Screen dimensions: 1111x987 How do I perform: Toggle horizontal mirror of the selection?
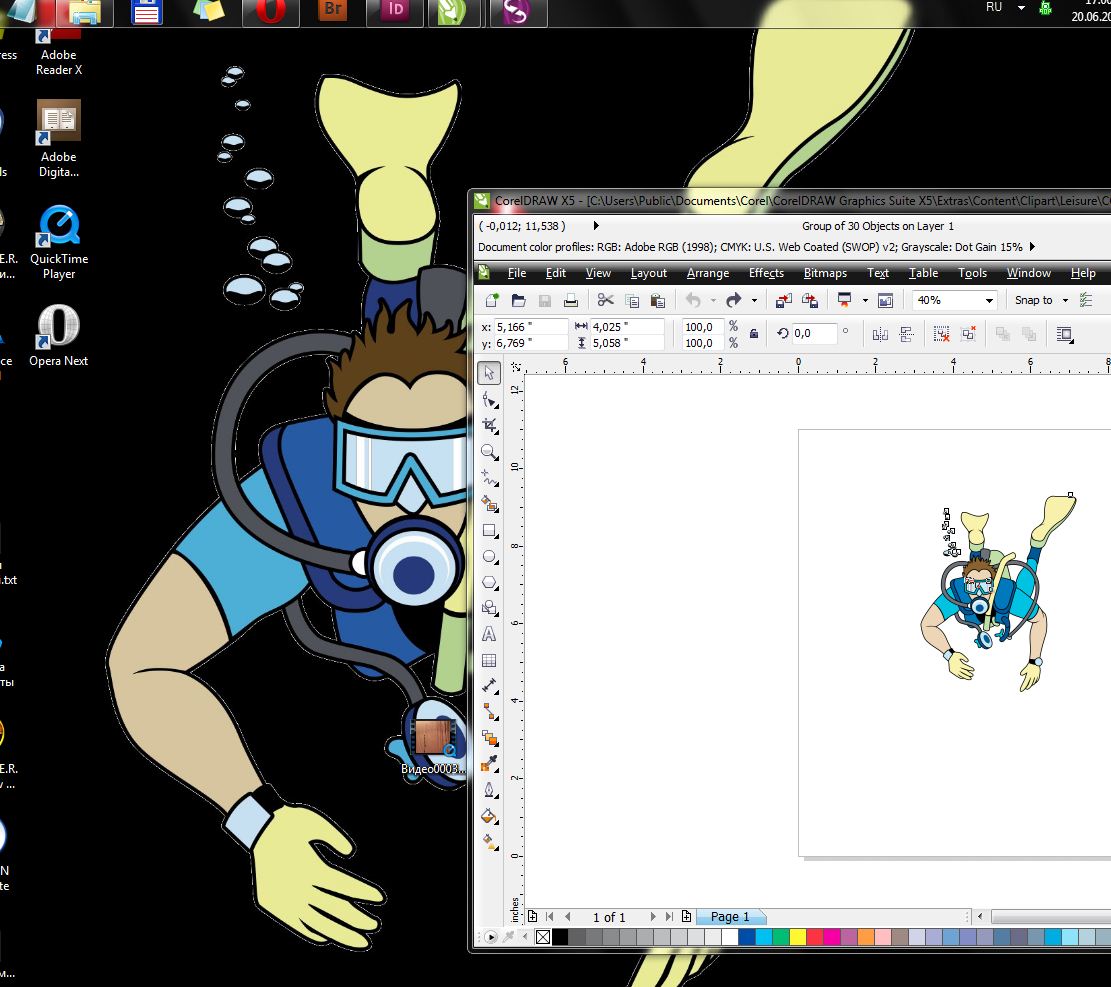(880, 334)
